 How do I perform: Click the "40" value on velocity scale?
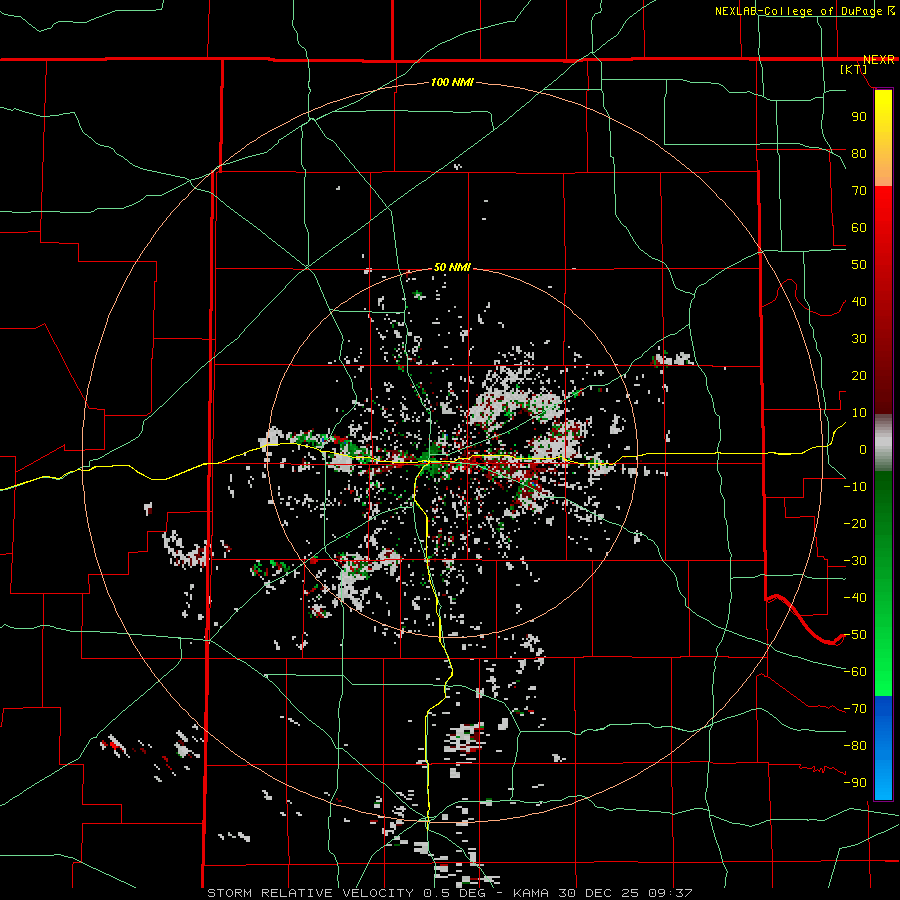click(859, 302)
